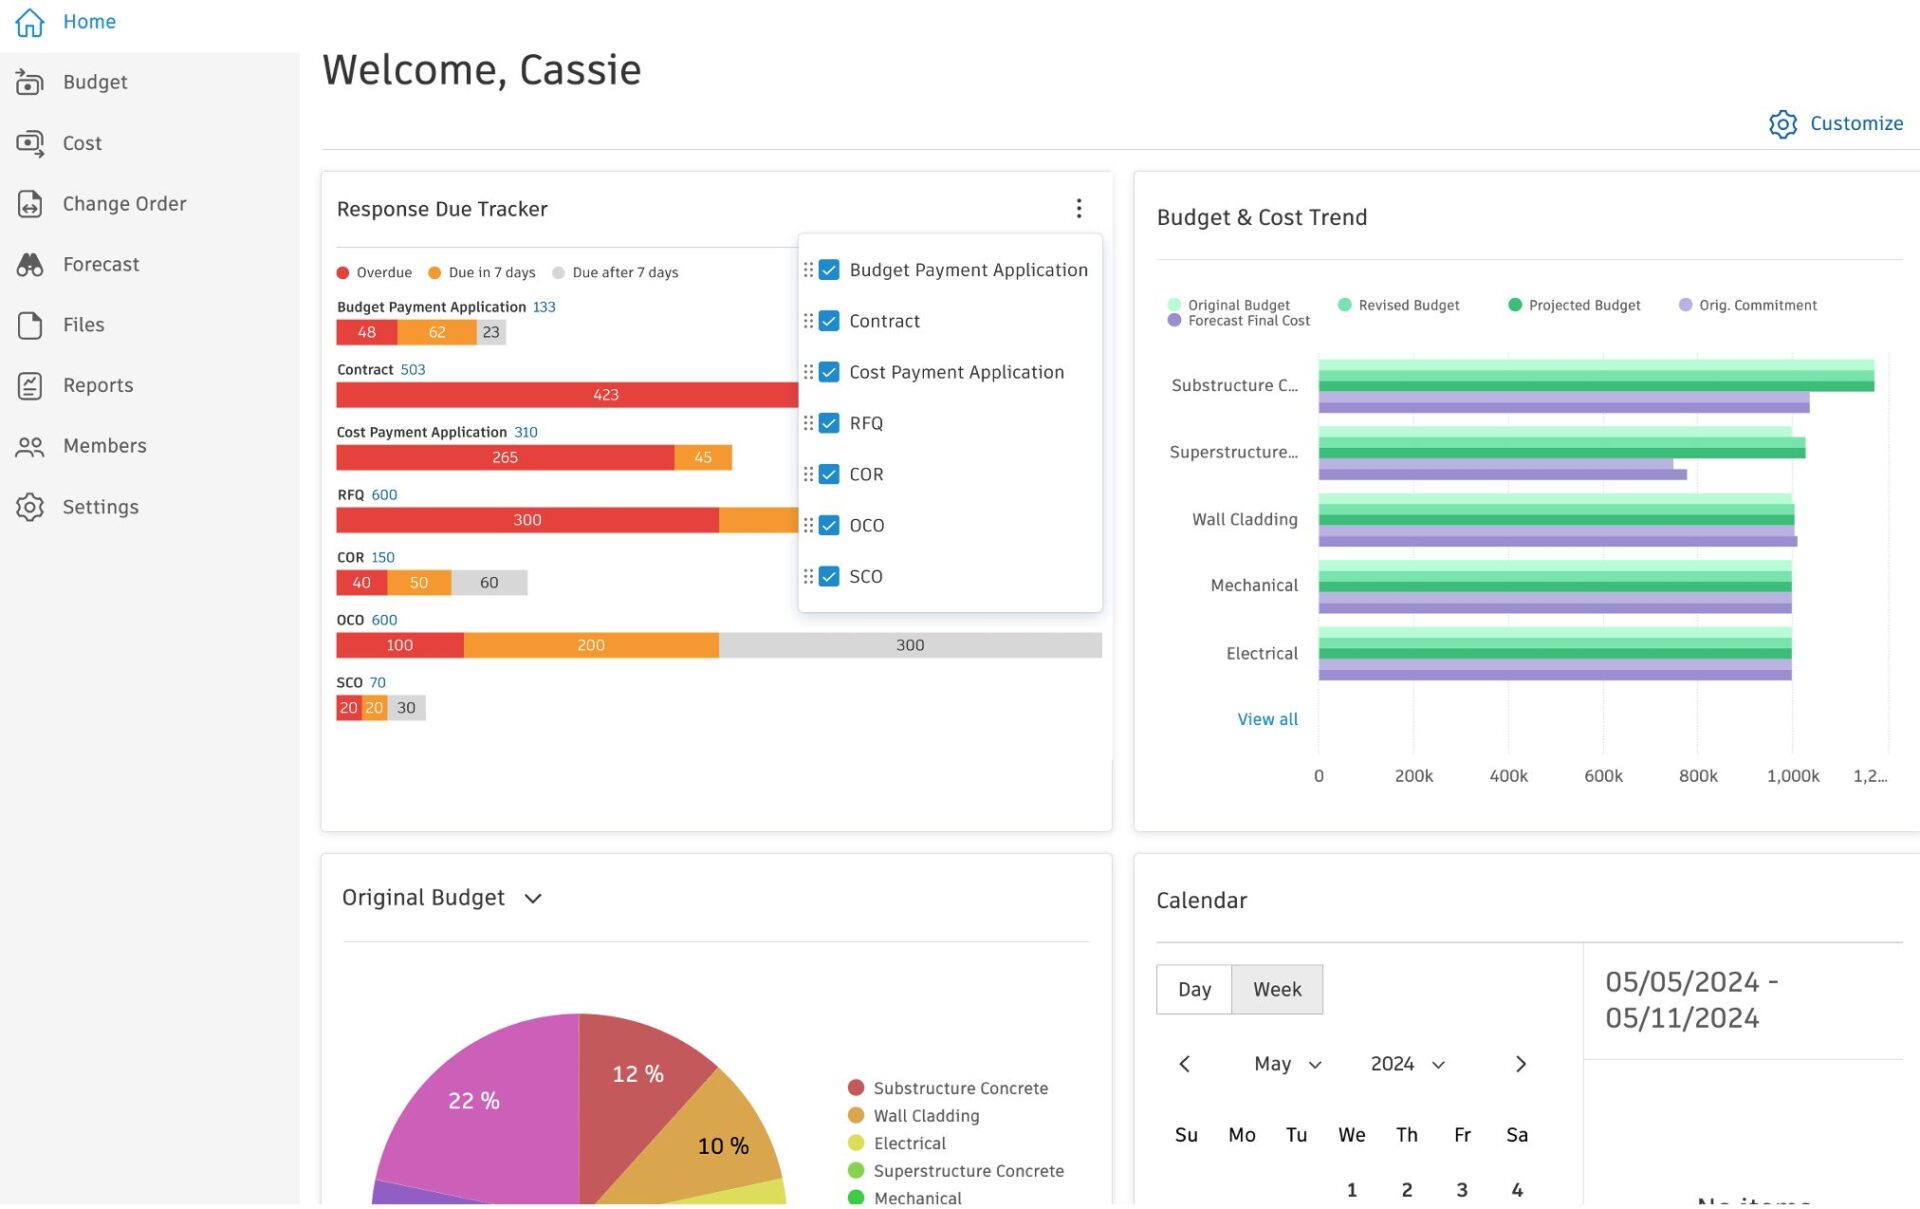Expand the Original Budget dropdown
Viewport: 1920px width, 1209px height.
point(533,898)
